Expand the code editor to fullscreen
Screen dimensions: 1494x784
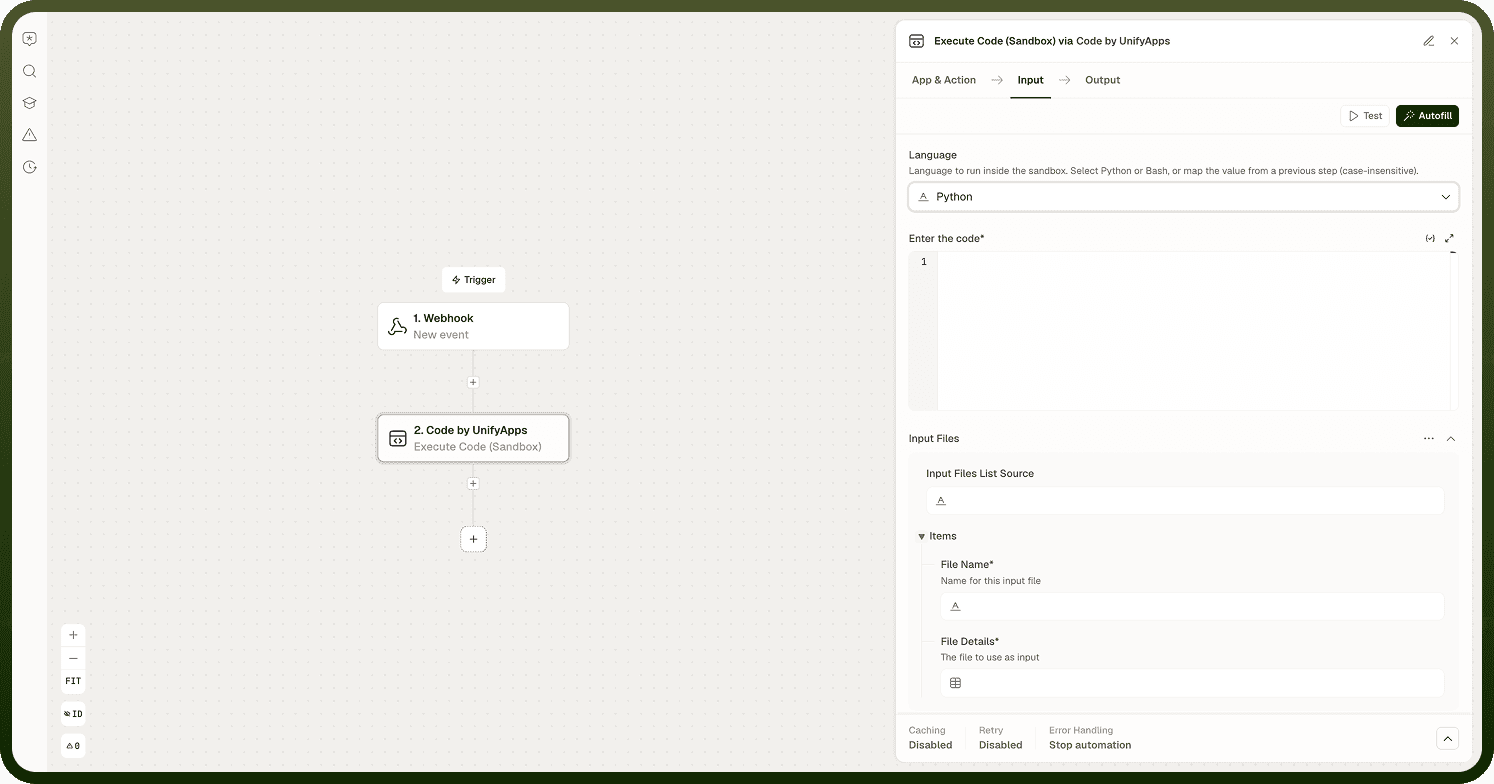(x=1449, y=238)
